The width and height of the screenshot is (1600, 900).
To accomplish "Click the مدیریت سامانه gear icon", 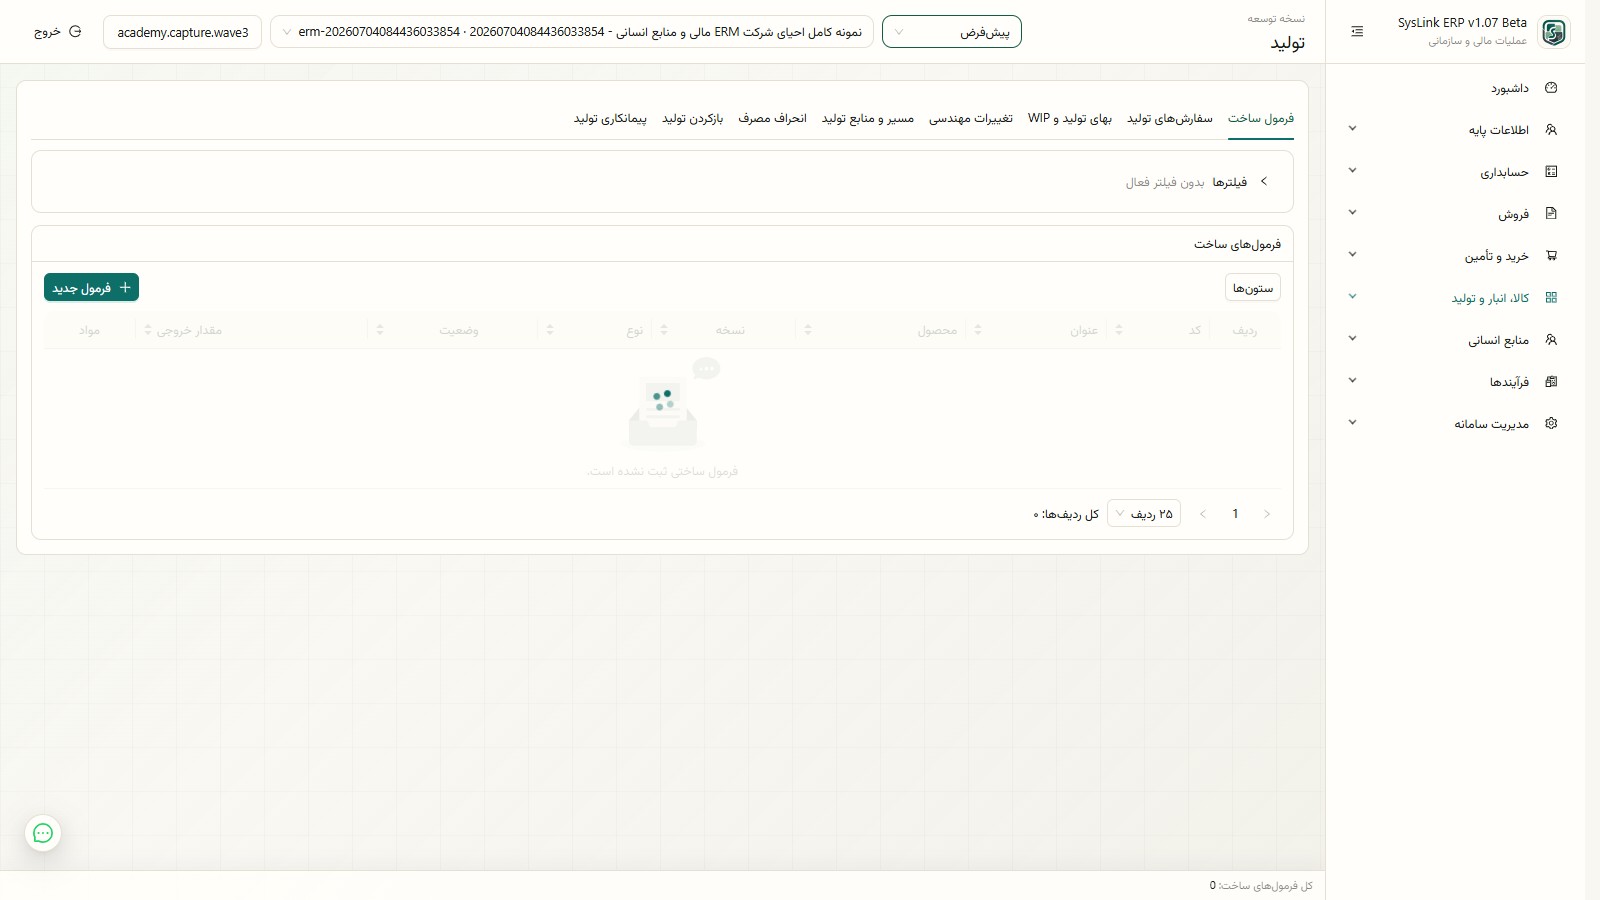I will pos(1551,424).
